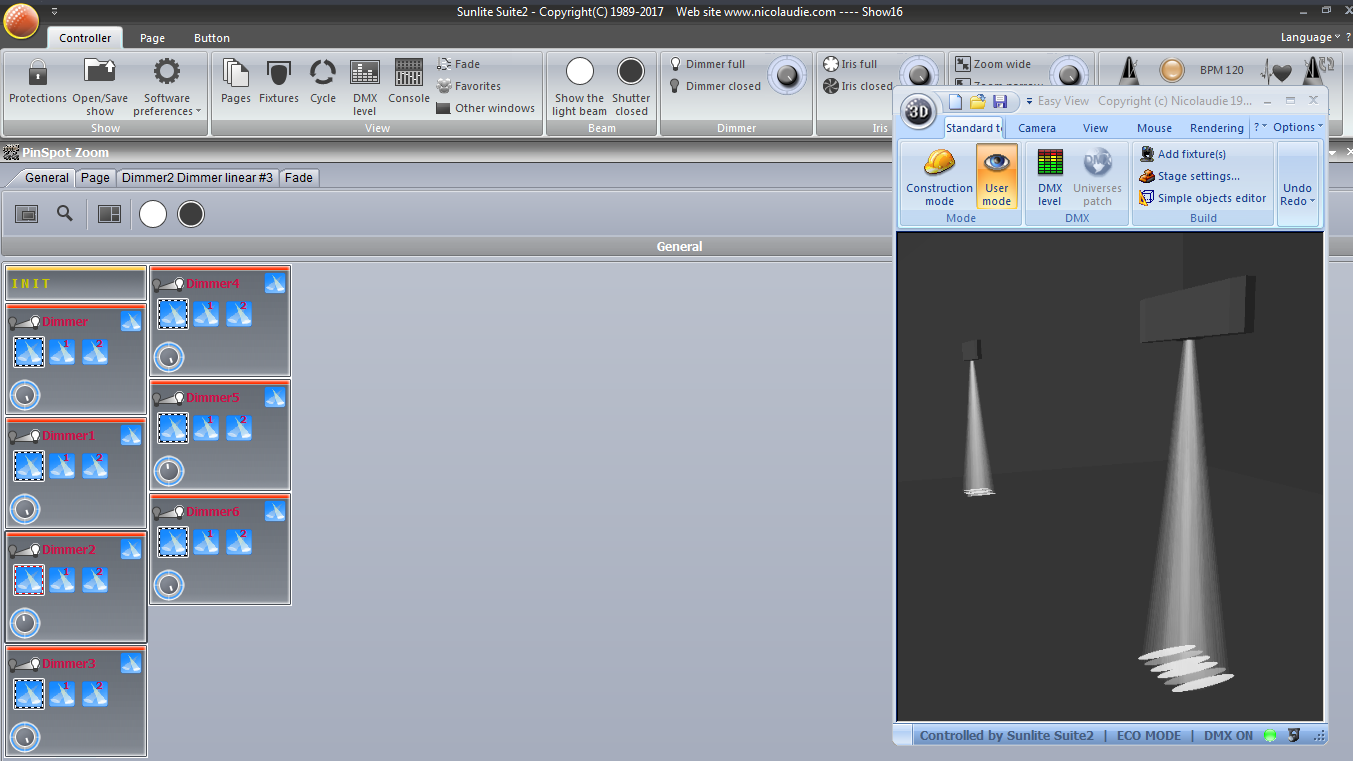Viewport: 1353px width, 761px height.
Task: Toggle the dashed default preset in Dimmer6 panel
Action: click(173, 542)
